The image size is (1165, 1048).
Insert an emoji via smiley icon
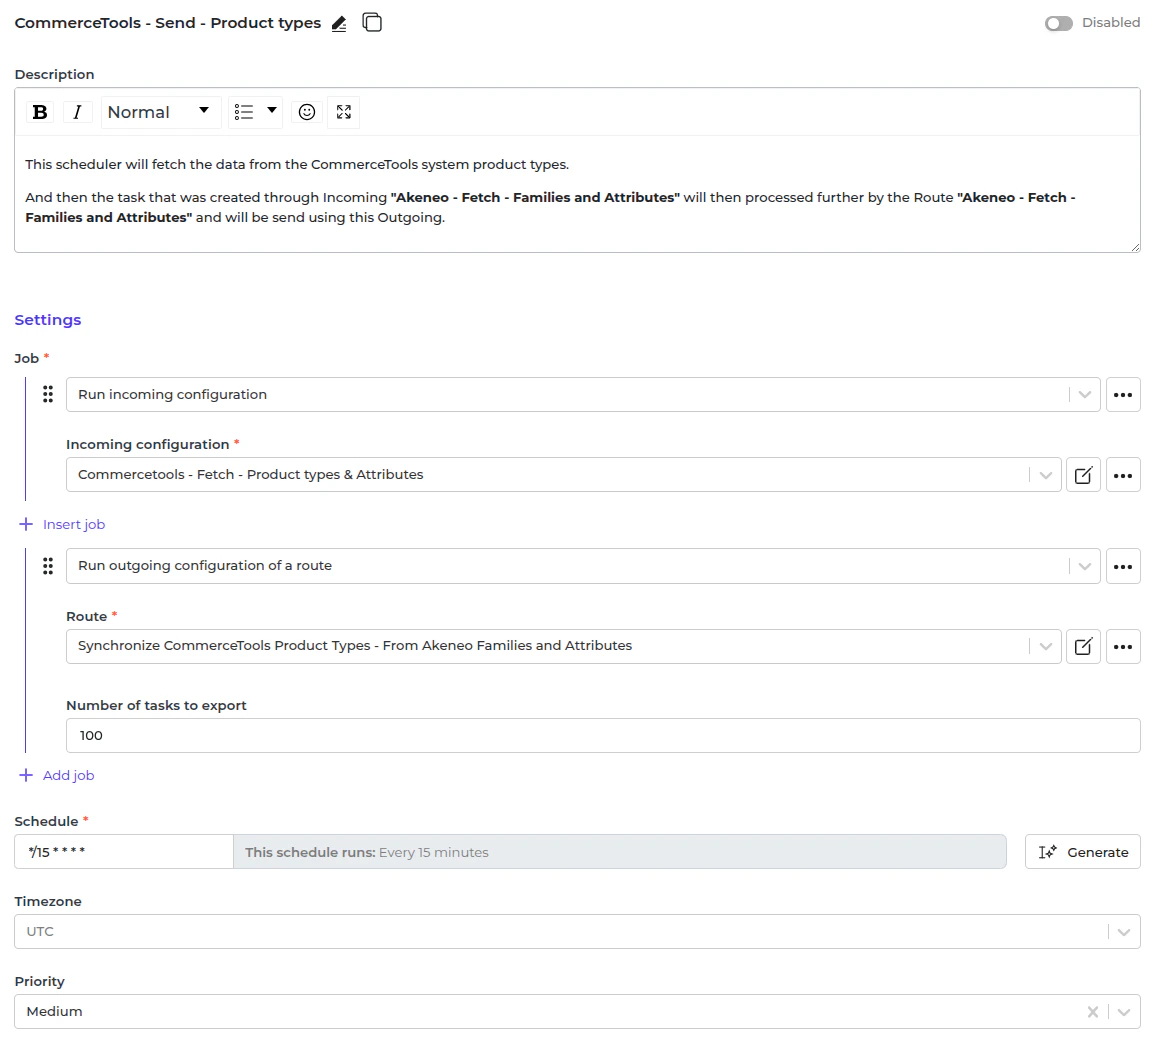tap(307, 112)
